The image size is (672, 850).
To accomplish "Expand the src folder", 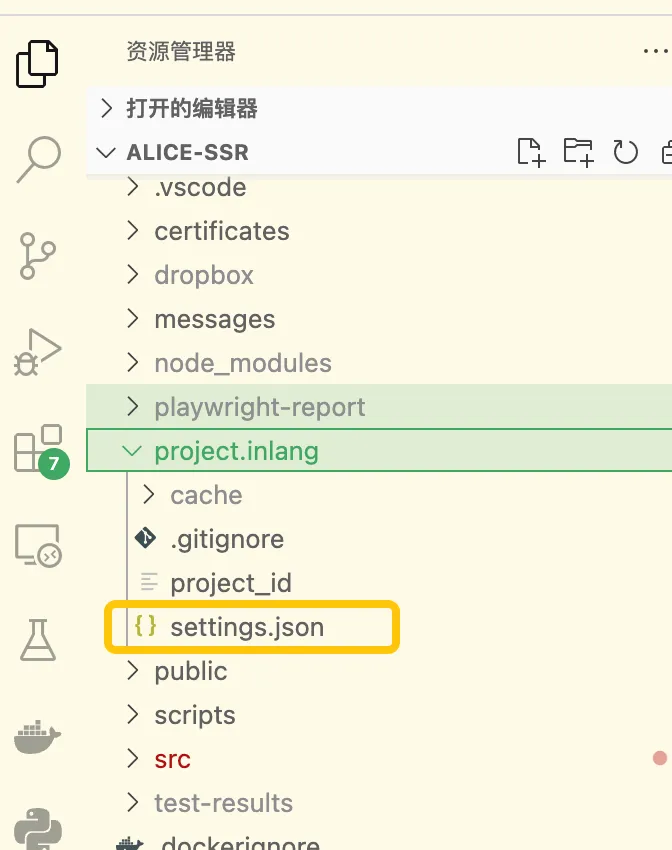I will click(379, 759).
